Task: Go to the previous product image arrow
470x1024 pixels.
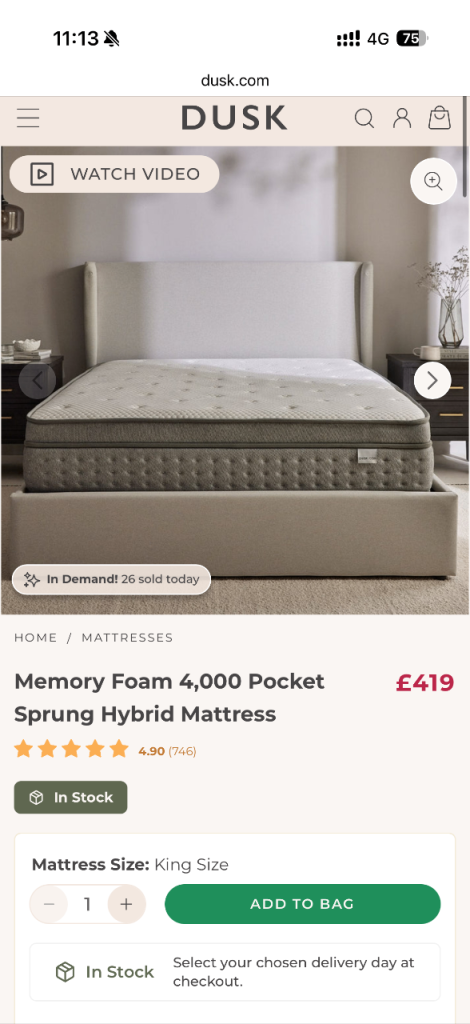Action: click(x=37, y=380)
